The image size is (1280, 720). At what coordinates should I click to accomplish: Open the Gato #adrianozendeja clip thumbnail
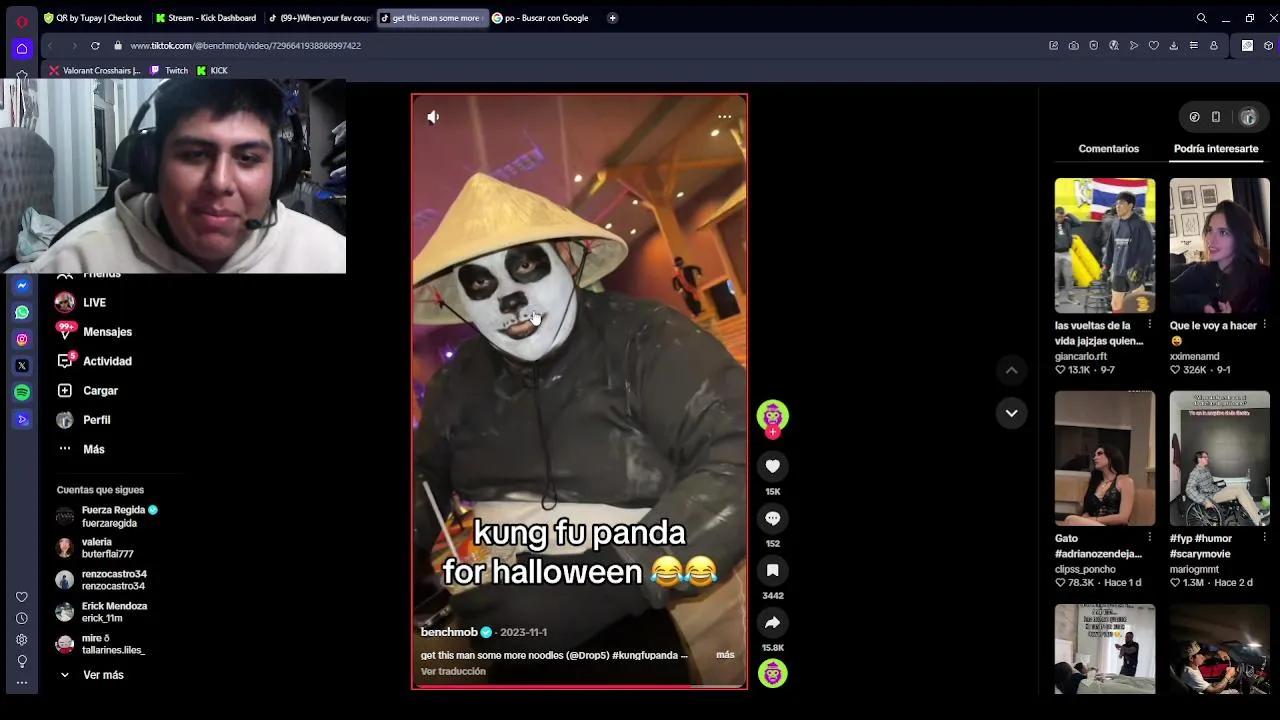pos(1104,458)
